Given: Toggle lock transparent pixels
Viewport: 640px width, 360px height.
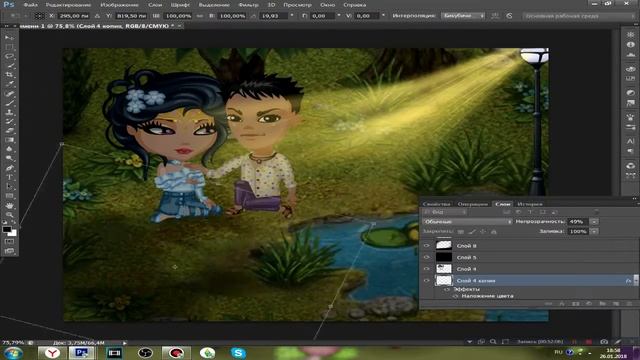Looking at the screenshot, I should pyautogui.click(x=461, y=231).
